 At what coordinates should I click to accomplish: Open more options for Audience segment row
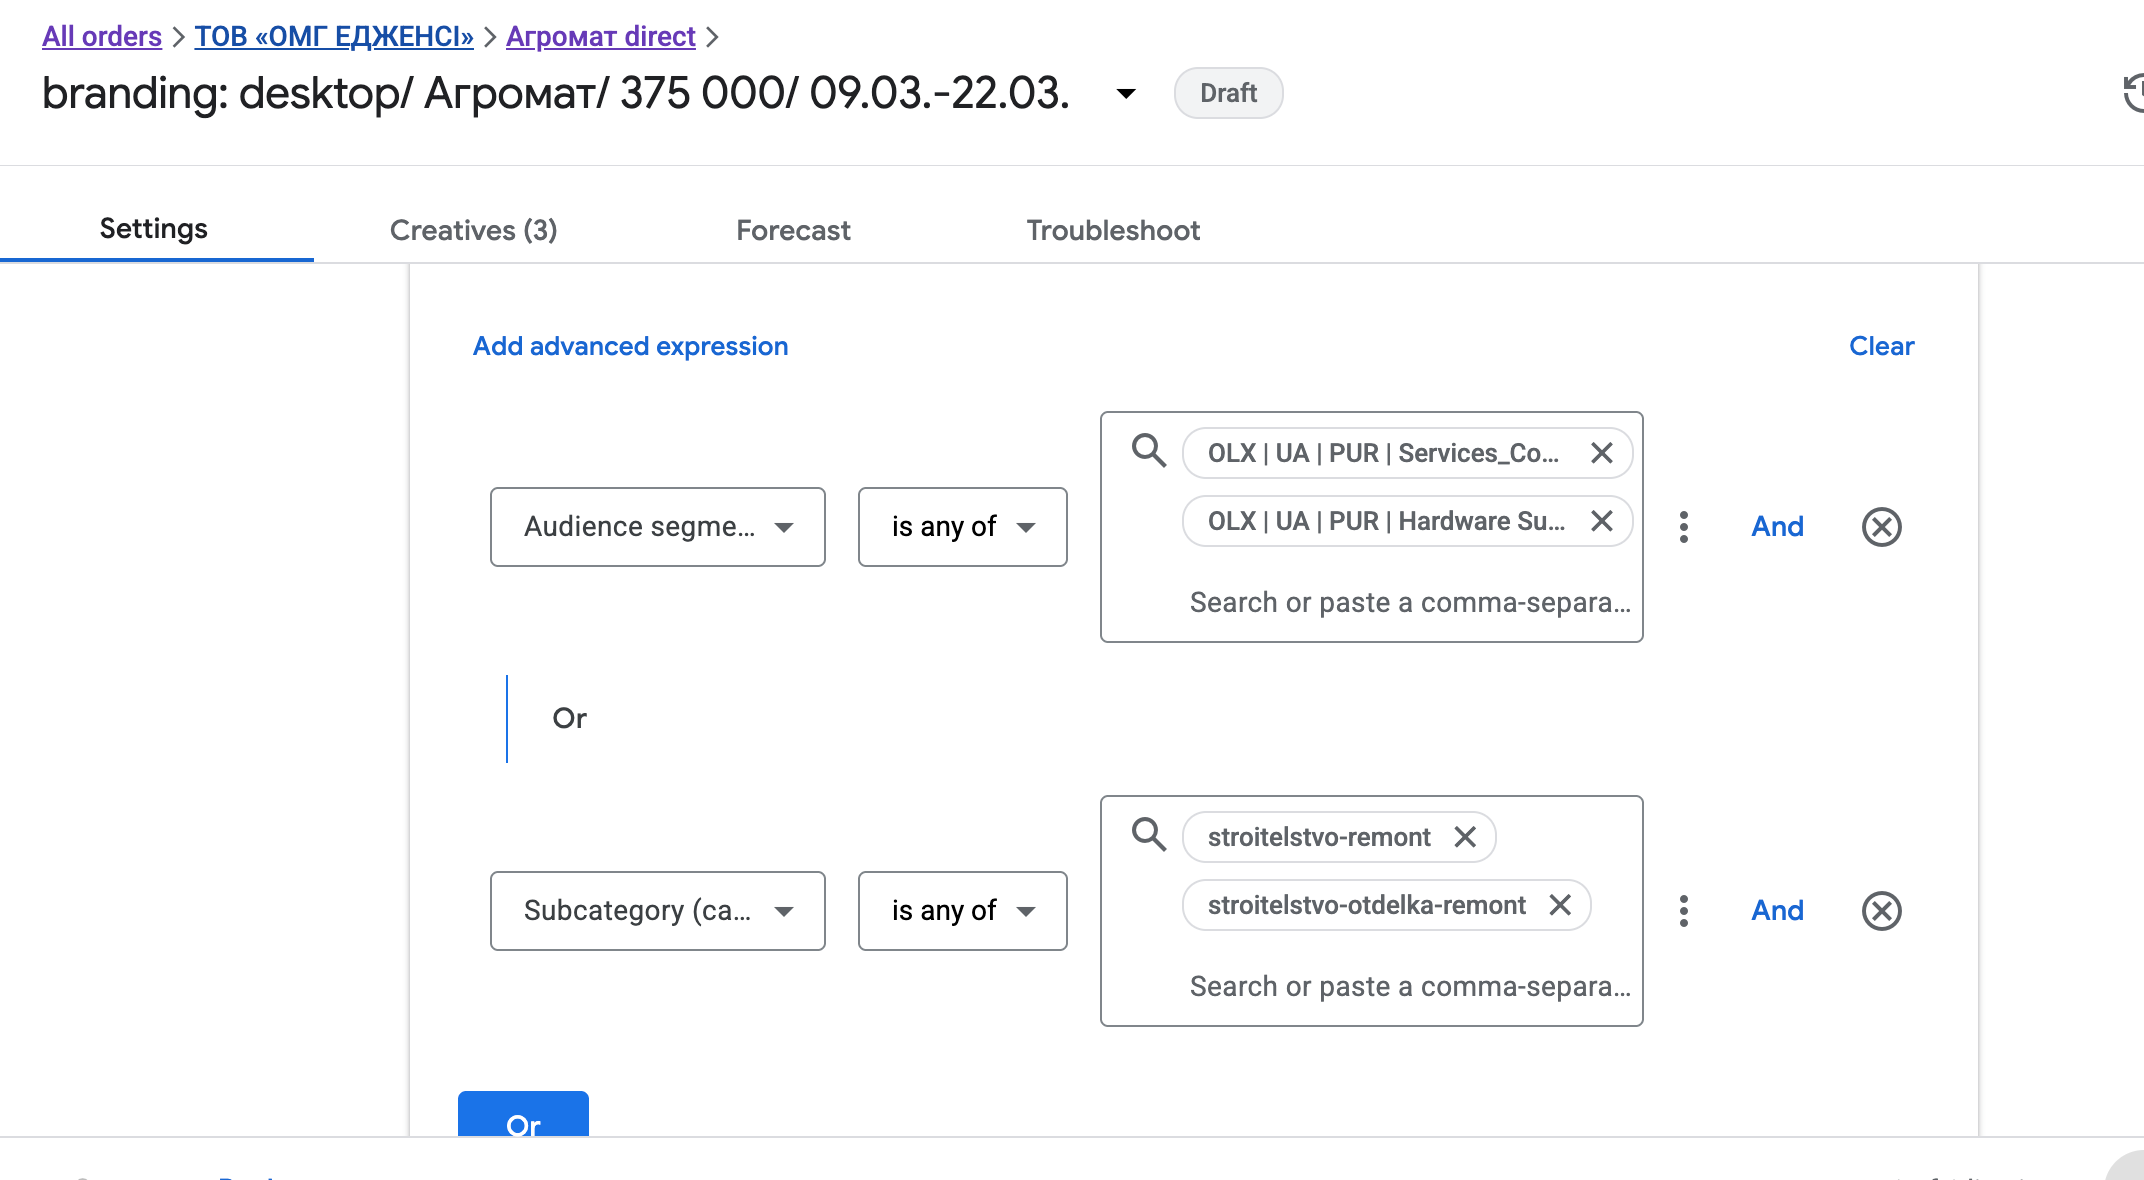1684,527
